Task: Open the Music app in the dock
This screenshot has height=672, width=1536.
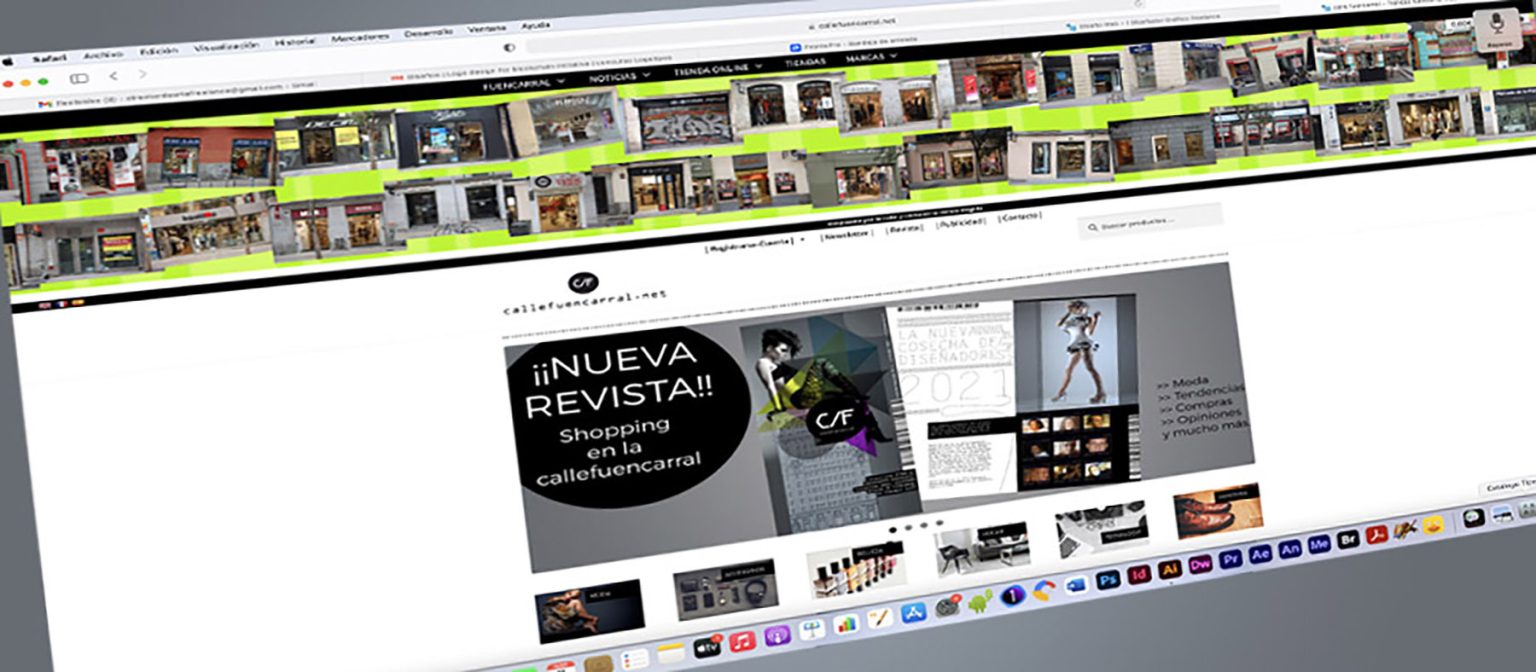Action: pyautogui.click(x=742, y=640)
